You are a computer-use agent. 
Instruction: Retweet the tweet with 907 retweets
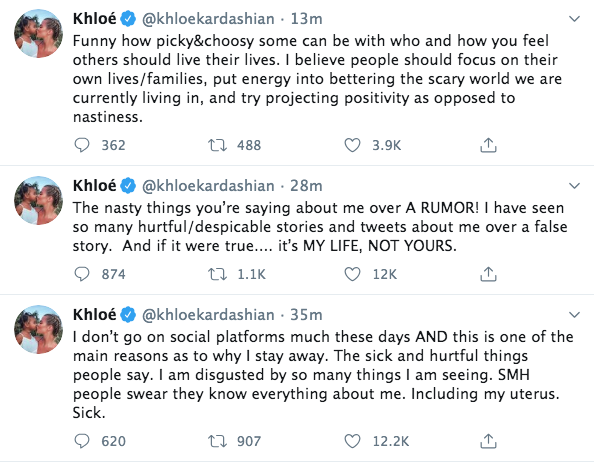(x=217, y=441)
